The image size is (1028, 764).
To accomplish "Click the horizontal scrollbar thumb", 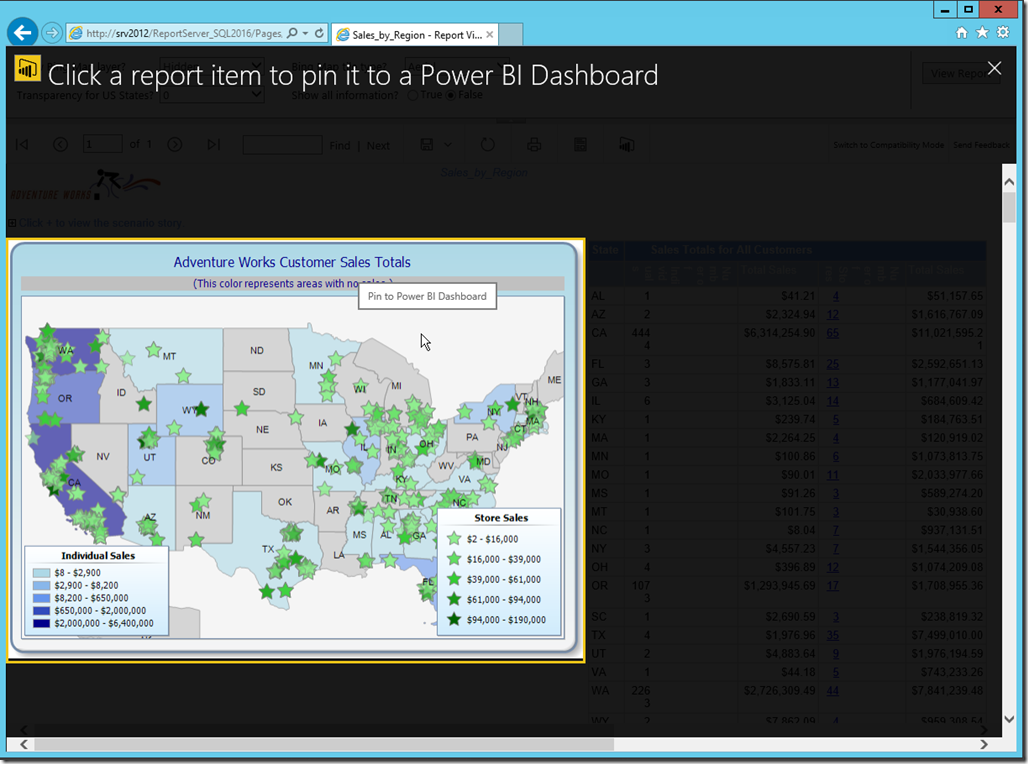I will click(x=324, y=744).
